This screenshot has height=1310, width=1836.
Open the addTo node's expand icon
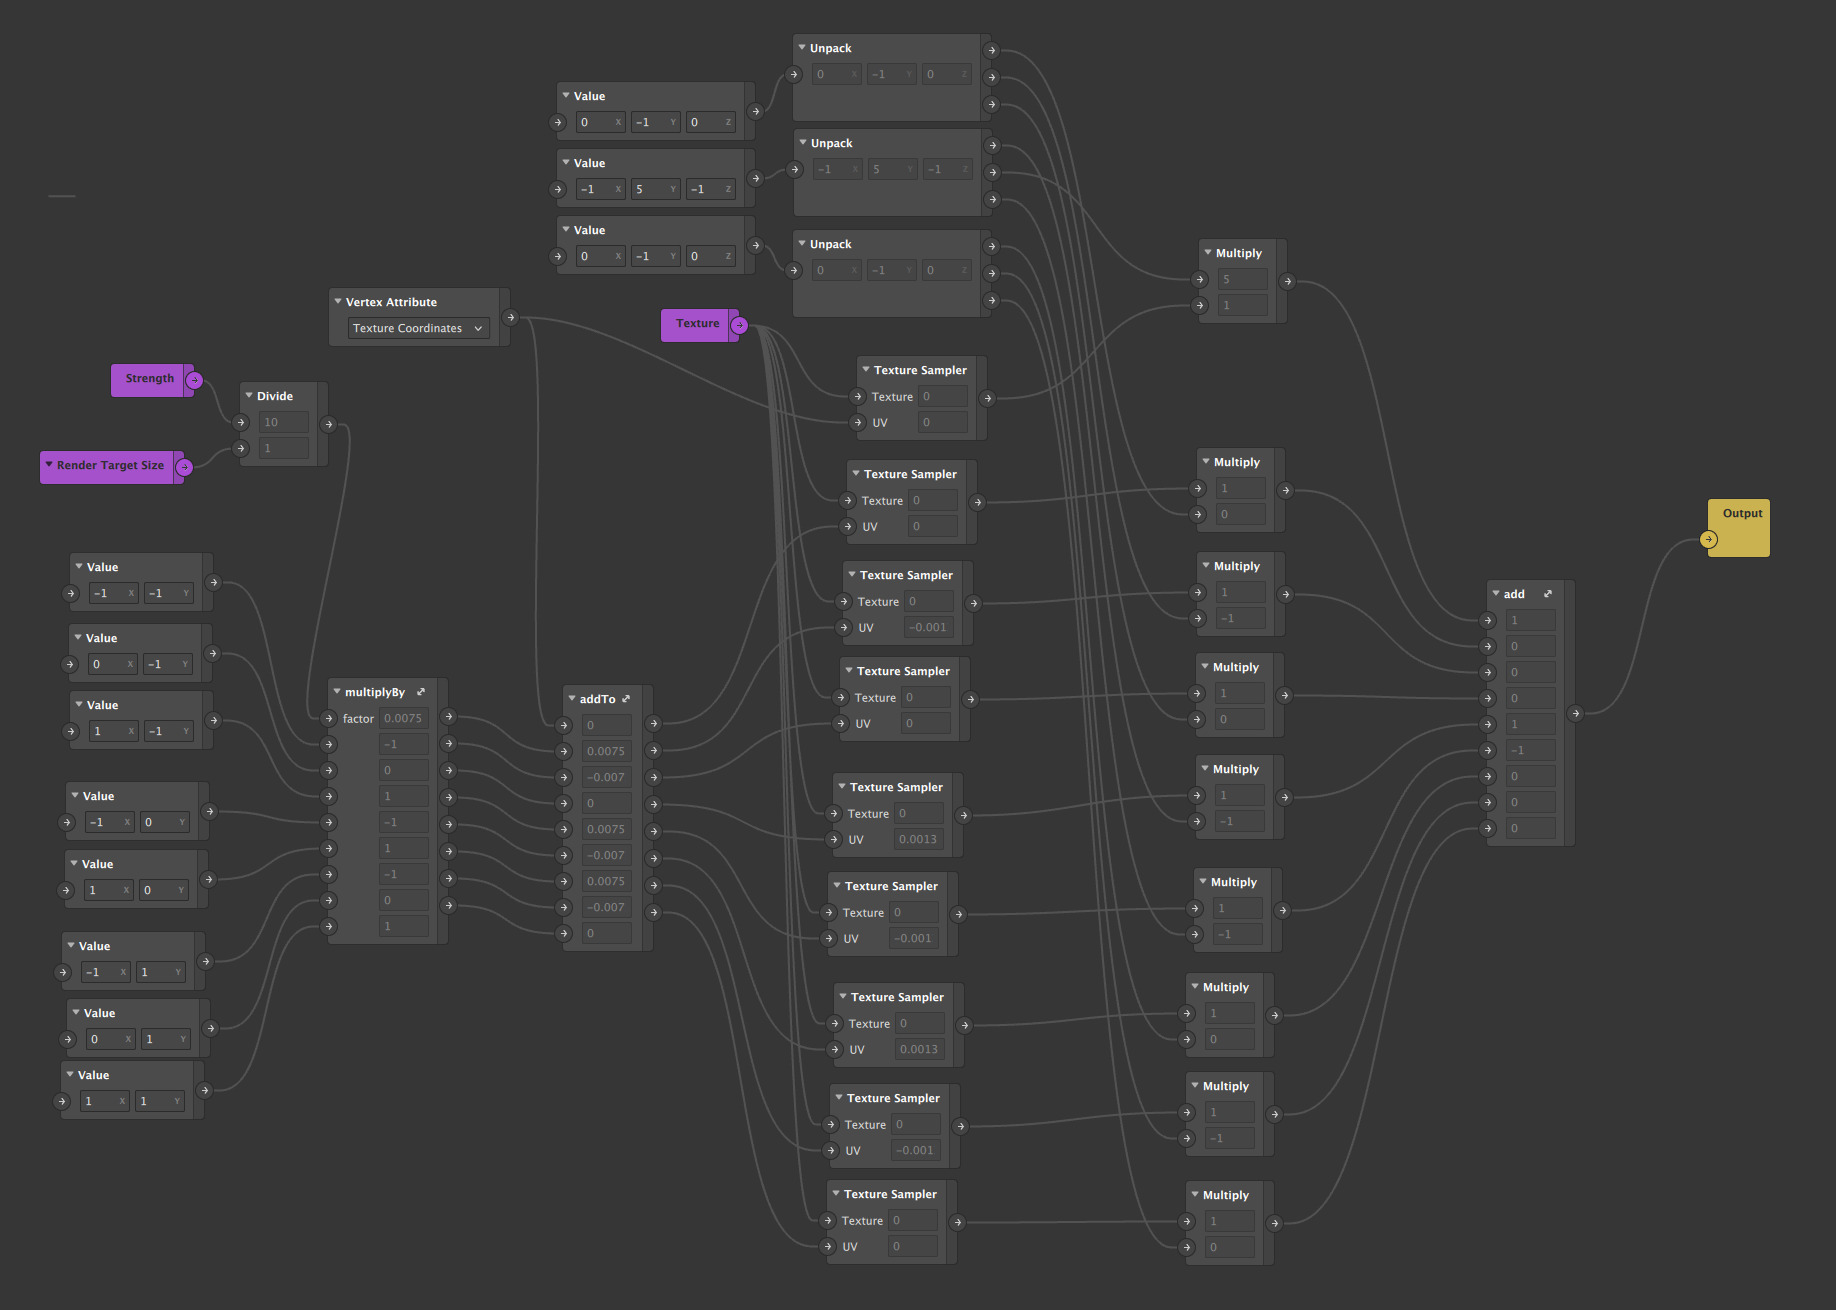[626, 699]
